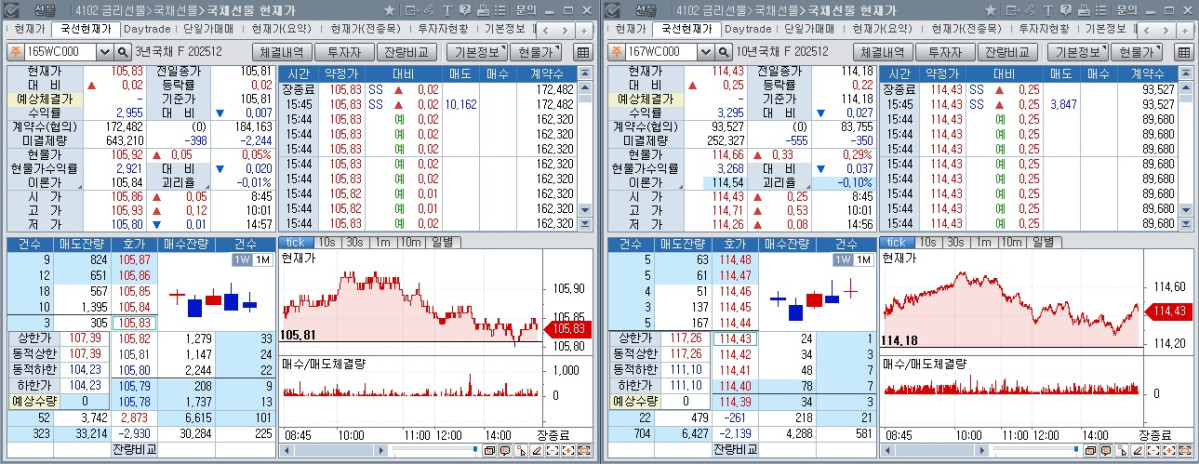This screenshot has height=464, width=1199.
Task: Click the link chain icon in the 3-year bond window title bar
Action: (x=430, y=10)
